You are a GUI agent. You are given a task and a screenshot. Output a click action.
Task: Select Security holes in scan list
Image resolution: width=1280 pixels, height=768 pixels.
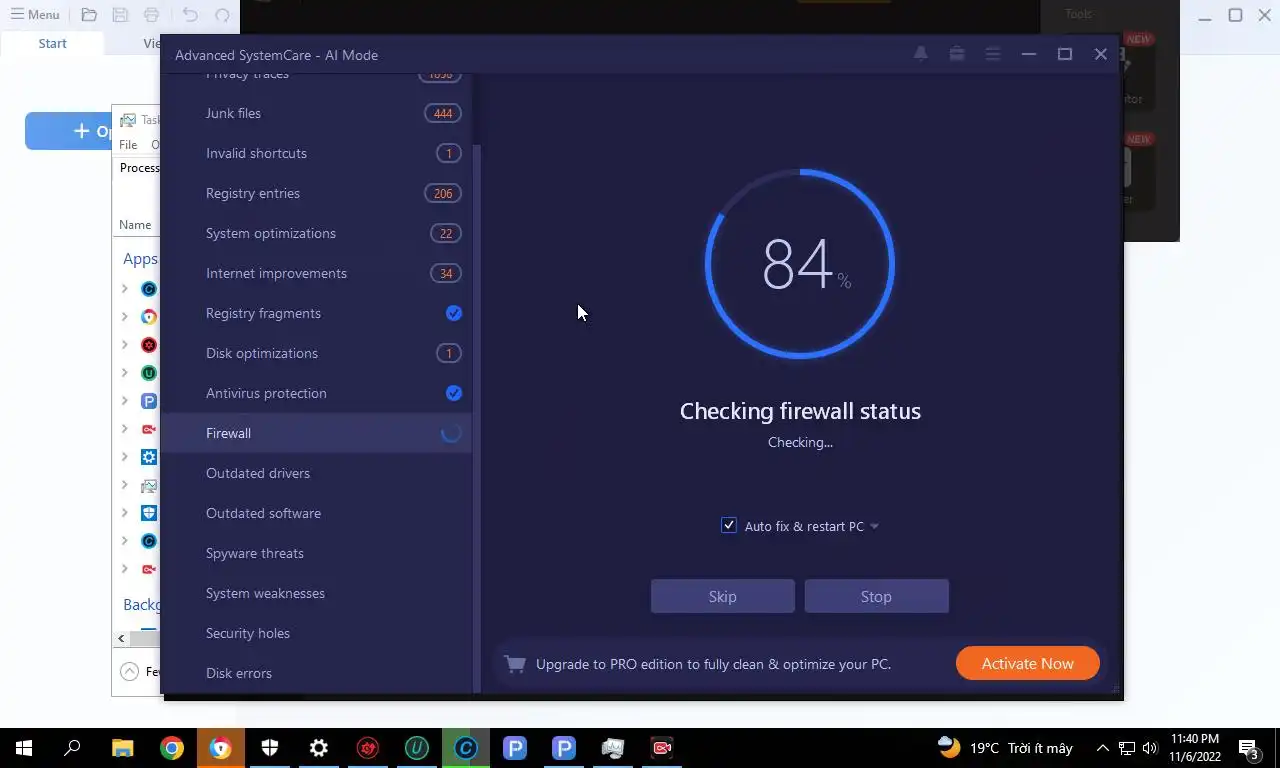pyautogui.click(x=316, y=633)
